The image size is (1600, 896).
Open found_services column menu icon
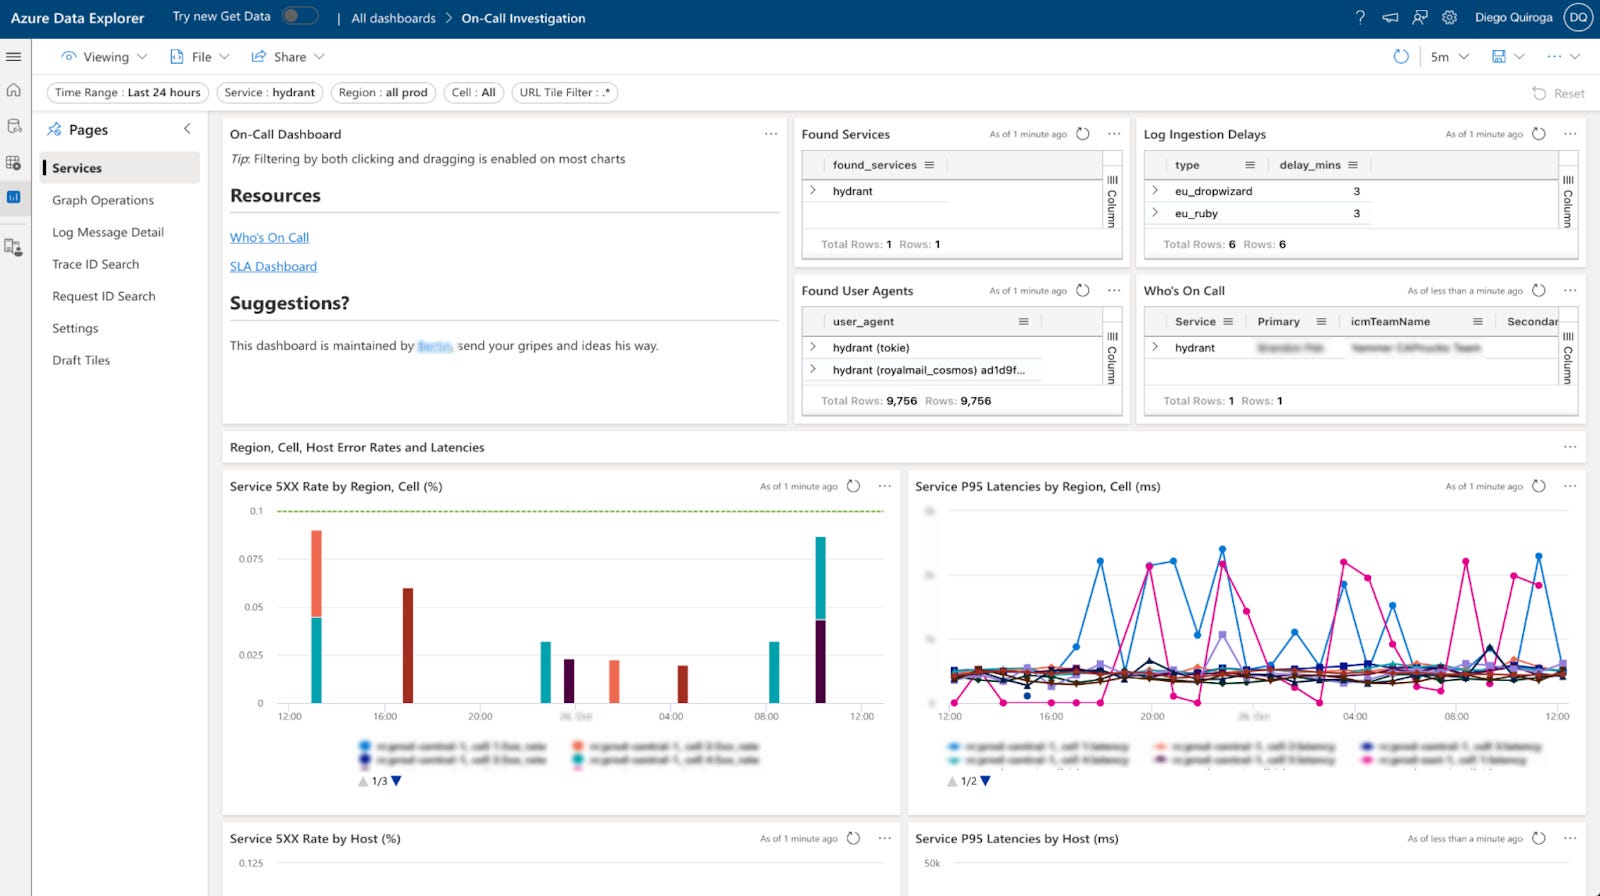(x=929, y=165)
